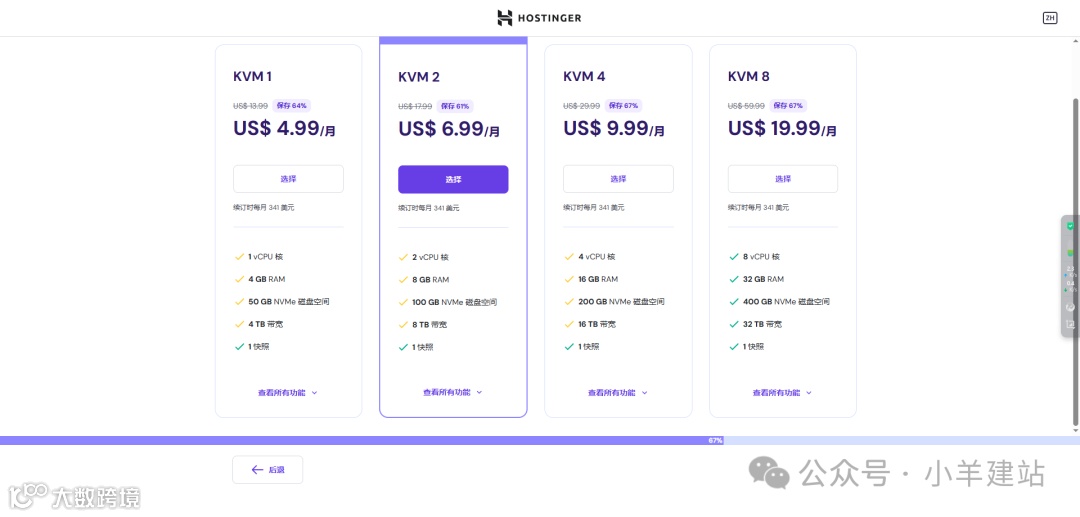Screen dimensions: 1080x517
Task: Click the 保存 67% badge on KVM 4
Action: [x=622, y=105]
